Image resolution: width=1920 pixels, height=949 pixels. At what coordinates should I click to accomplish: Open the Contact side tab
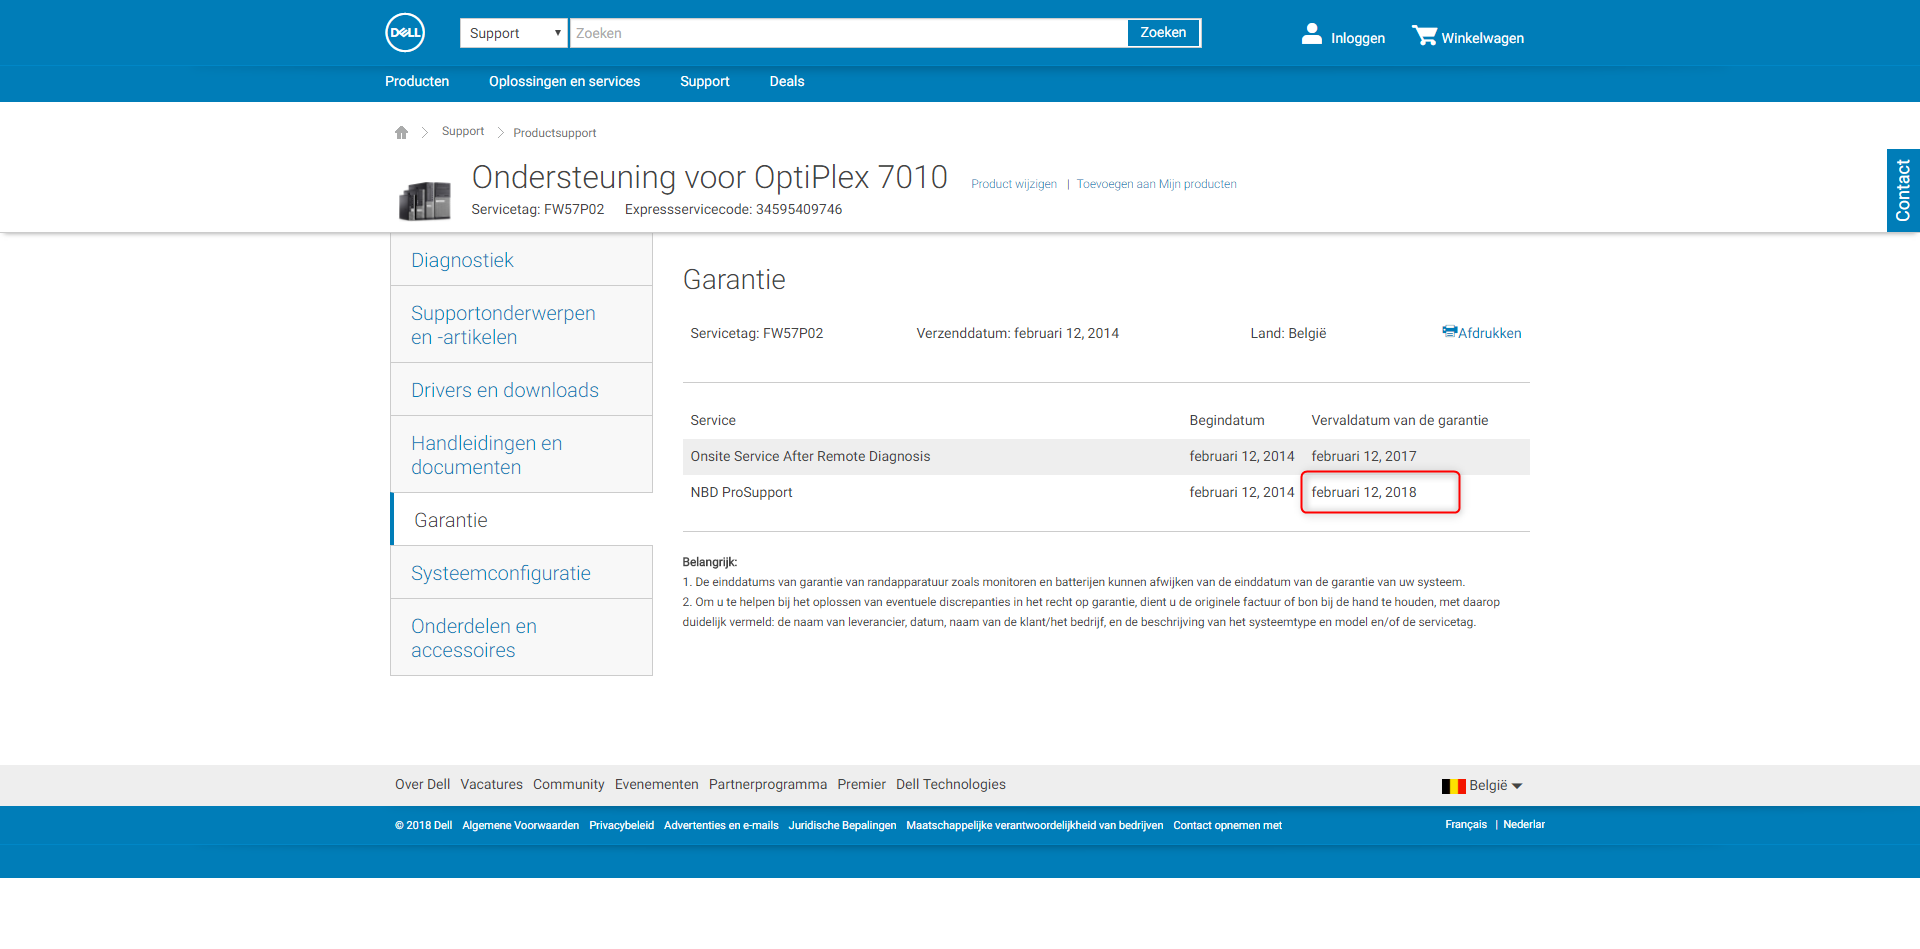tap(1903, 191)
